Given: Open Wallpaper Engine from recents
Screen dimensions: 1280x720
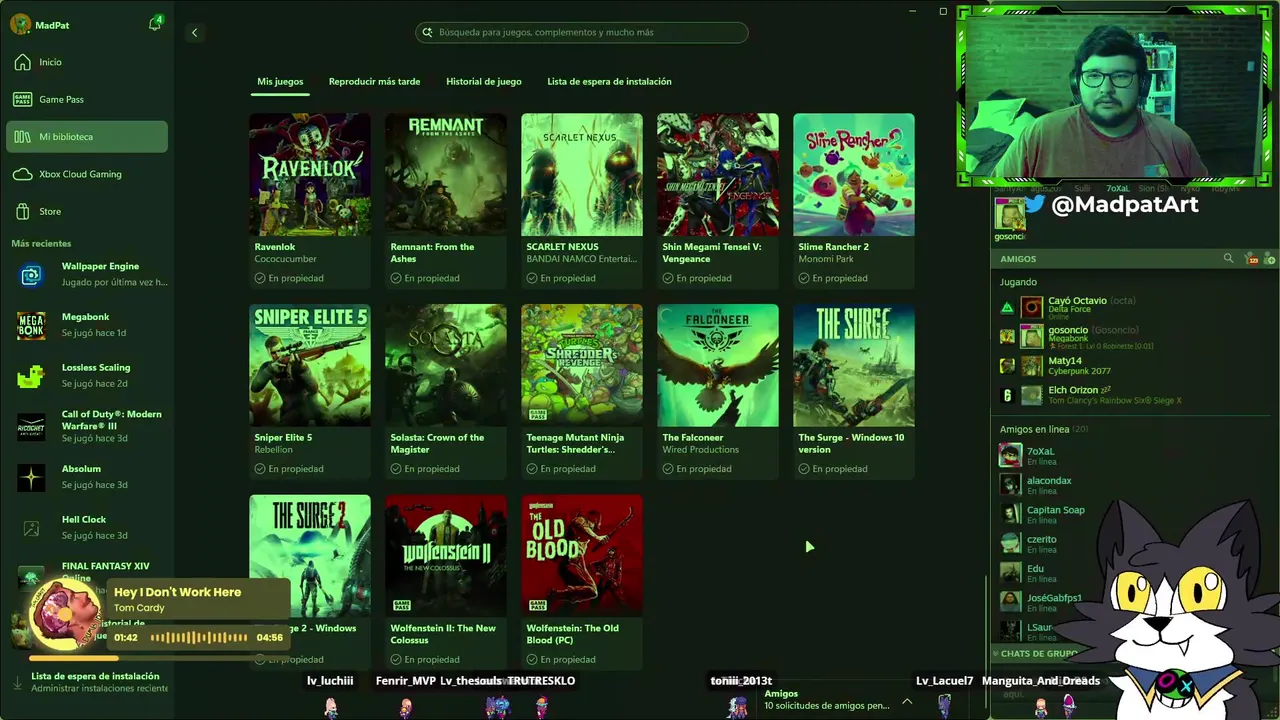Looking at the screenshot, I should click(x=87, y=274).
